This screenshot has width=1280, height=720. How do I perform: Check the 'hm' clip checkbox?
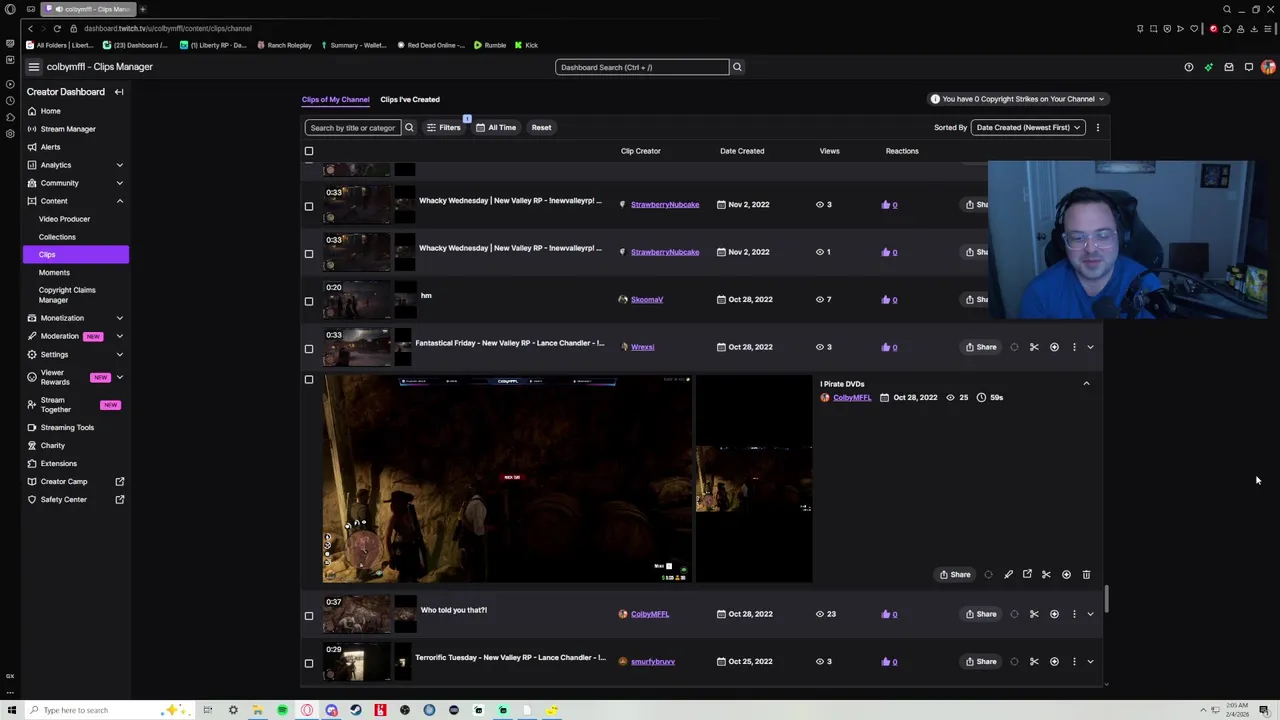click(309, 301)
